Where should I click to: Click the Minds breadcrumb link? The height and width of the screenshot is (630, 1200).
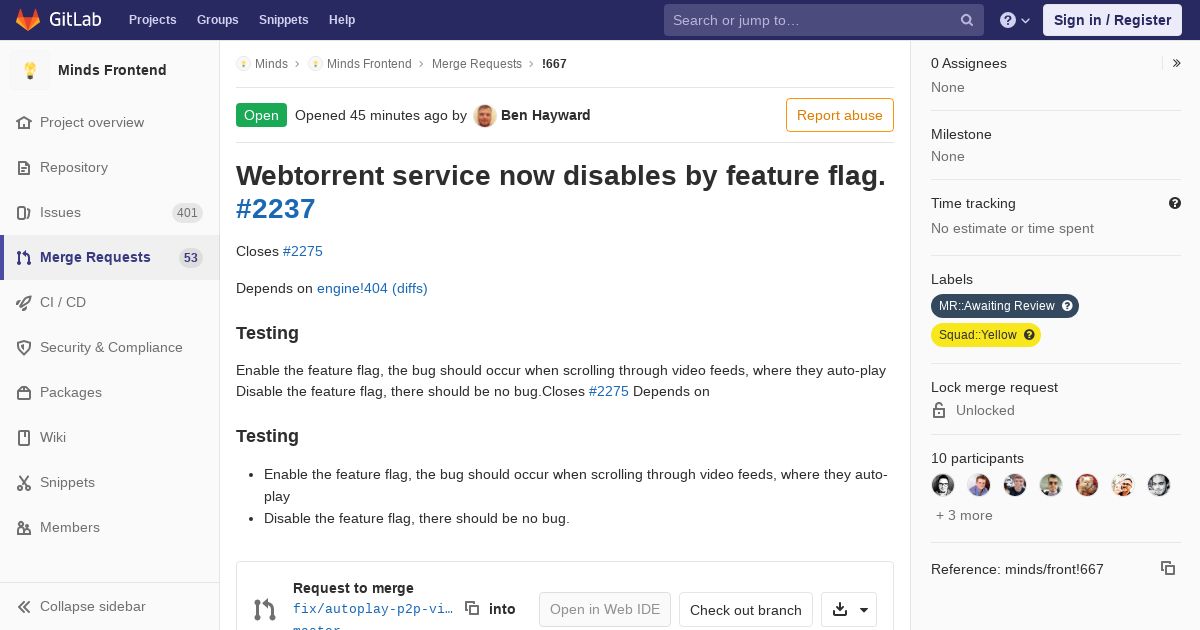point(271,64)
